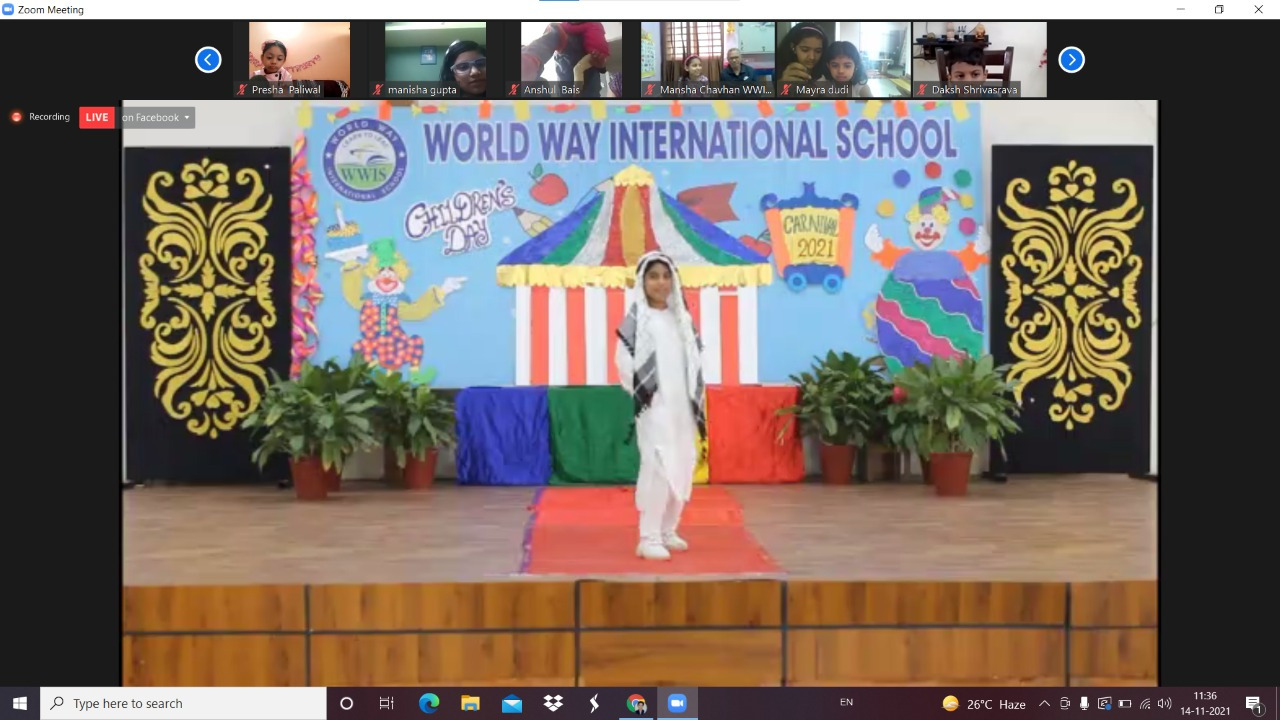Click the red LIVE indicator
Screen dimensions: 1280x720
tap(97, 117)
